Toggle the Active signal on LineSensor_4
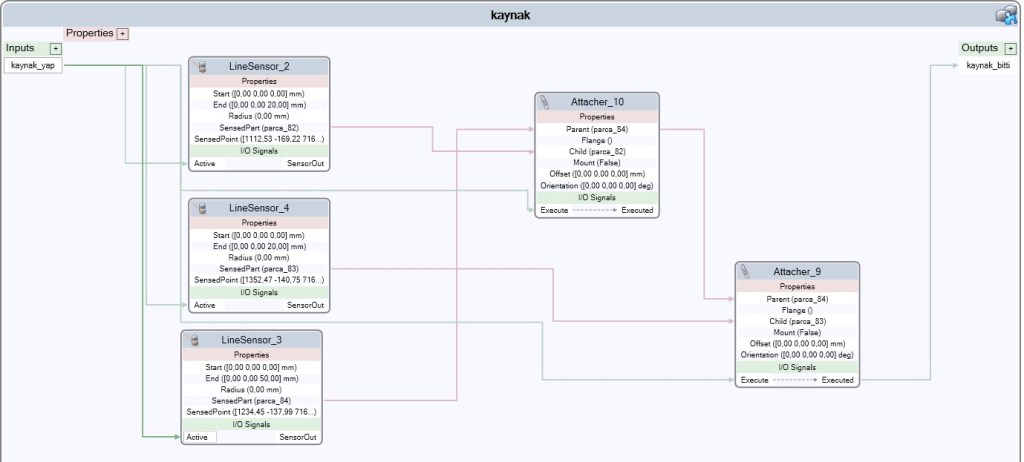Image resolution: width=1024 pixels, height=462 pixels. pos(204,305)
